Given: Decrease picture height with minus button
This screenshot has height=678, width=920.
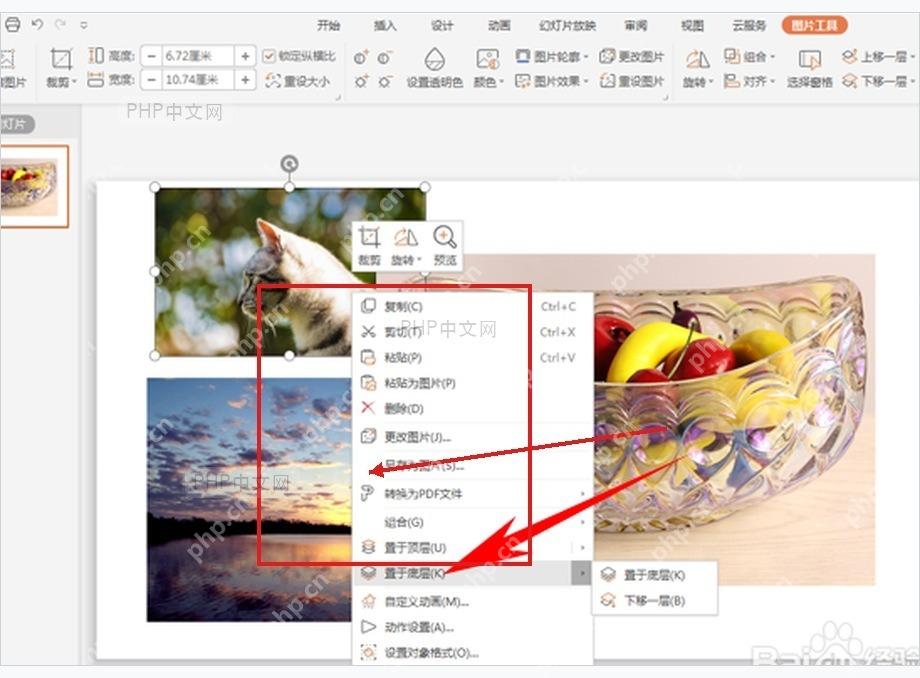Looking at the screenshot, I should (151, 56).
